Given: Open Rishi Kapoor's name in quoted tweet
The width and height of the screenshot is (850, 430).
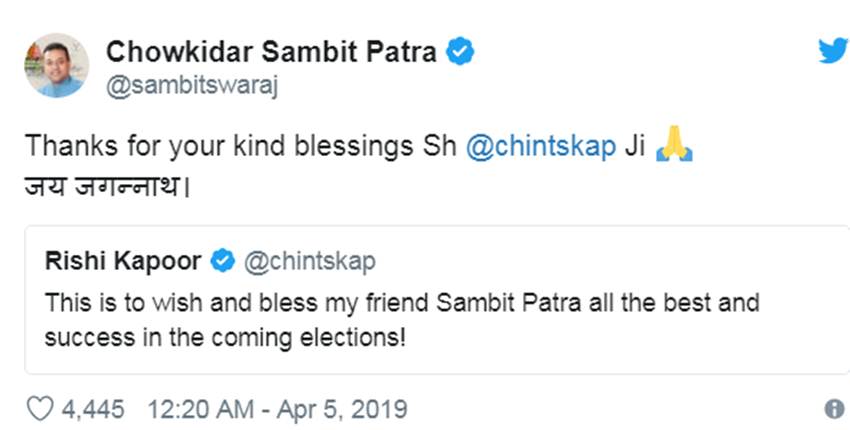Looking at the screenshot, I should point(123,263).
